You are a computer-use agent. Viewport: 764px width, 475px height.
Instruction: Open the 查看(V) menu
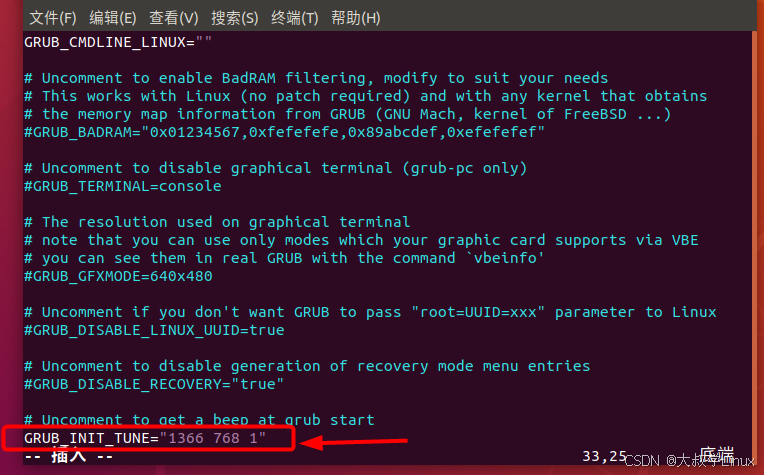[173, 18]
